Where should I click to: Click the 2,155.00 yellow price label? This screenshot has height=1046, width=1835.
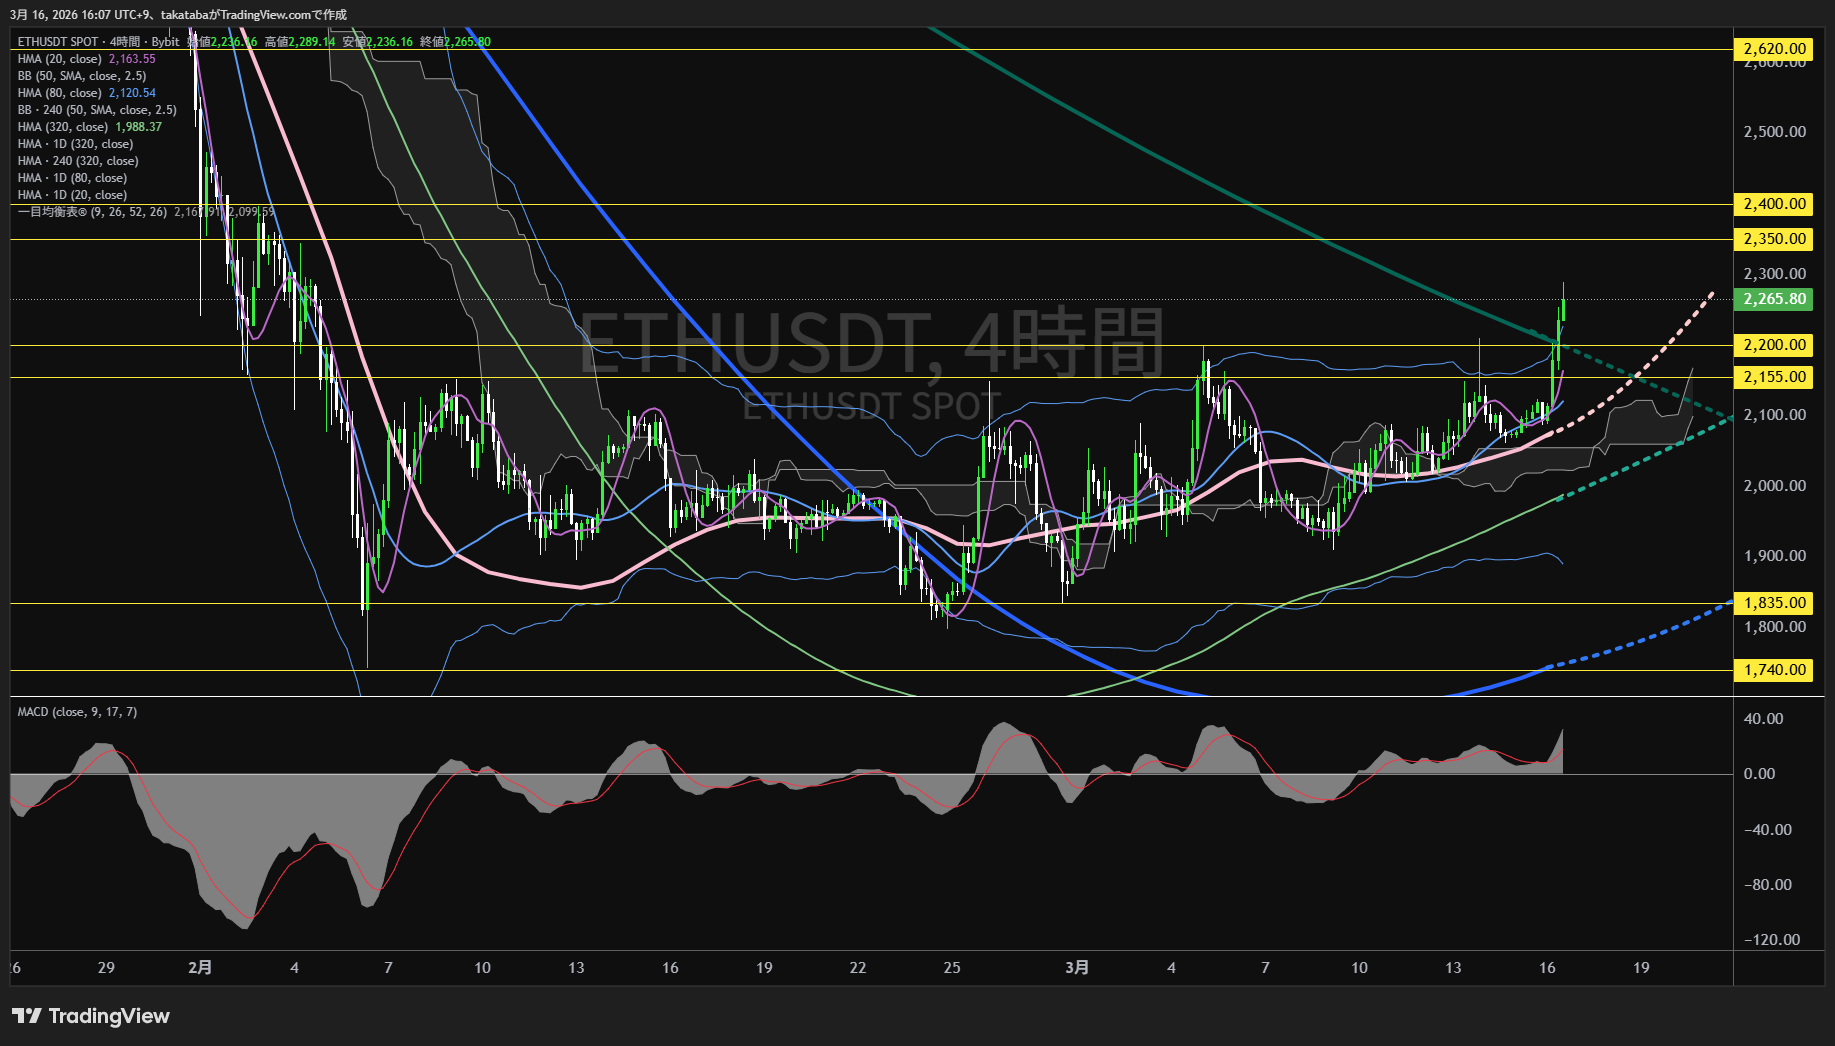click(1774, 377)
